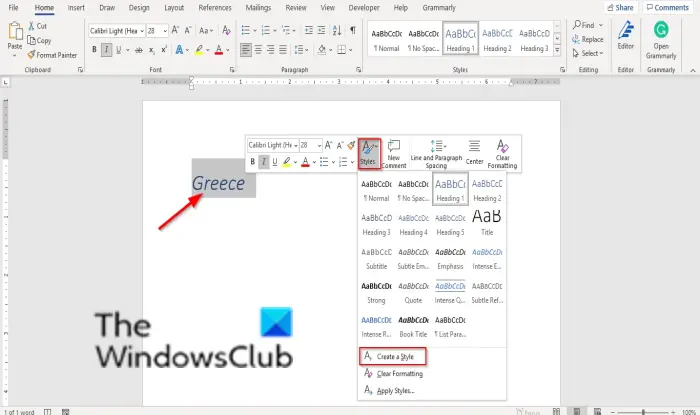700x415 pixels.
Task: Toggle Underline in the ribbon Font group
Action: coord(118,50)
